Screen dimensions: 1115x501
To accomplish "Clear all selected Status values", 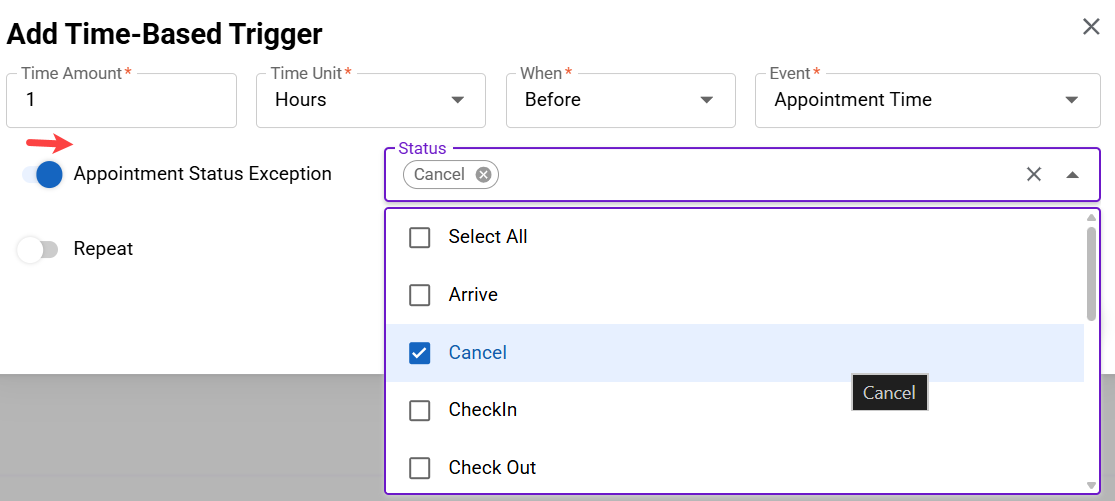I will pos(1034,175).
